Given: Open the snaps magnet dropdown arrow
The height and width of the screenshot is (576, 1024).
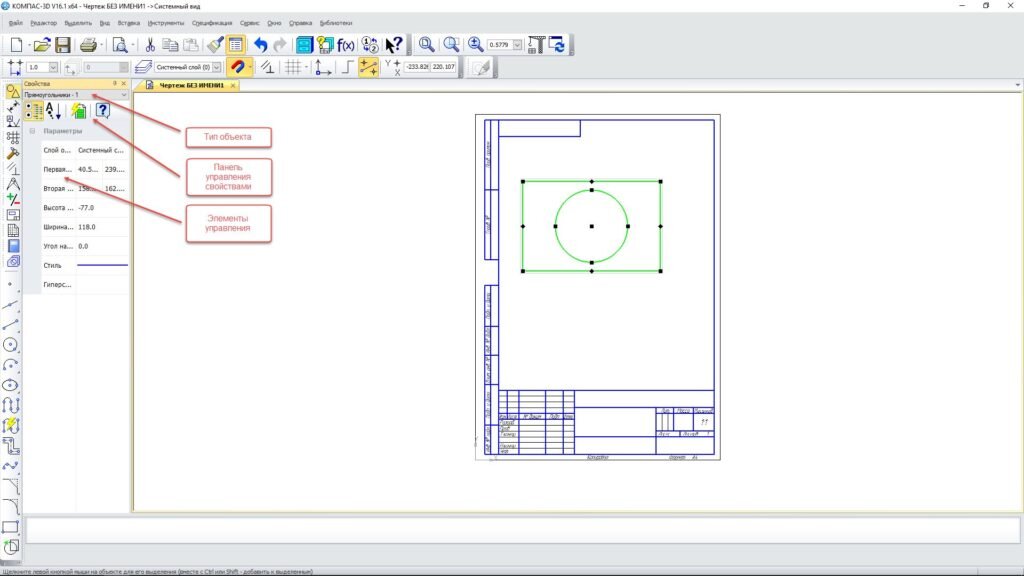Looking at the screenshot, I should pos(250,67).
